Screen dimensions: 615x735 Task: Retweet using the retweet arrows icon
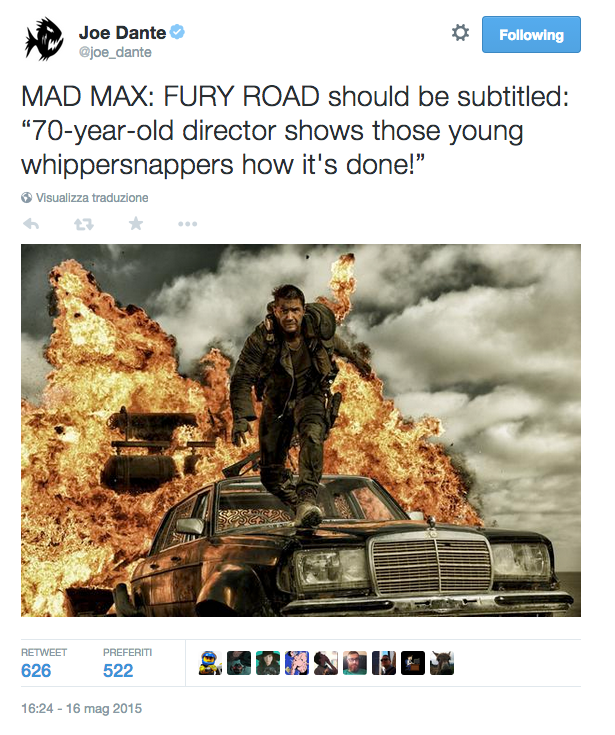point(84,225)
